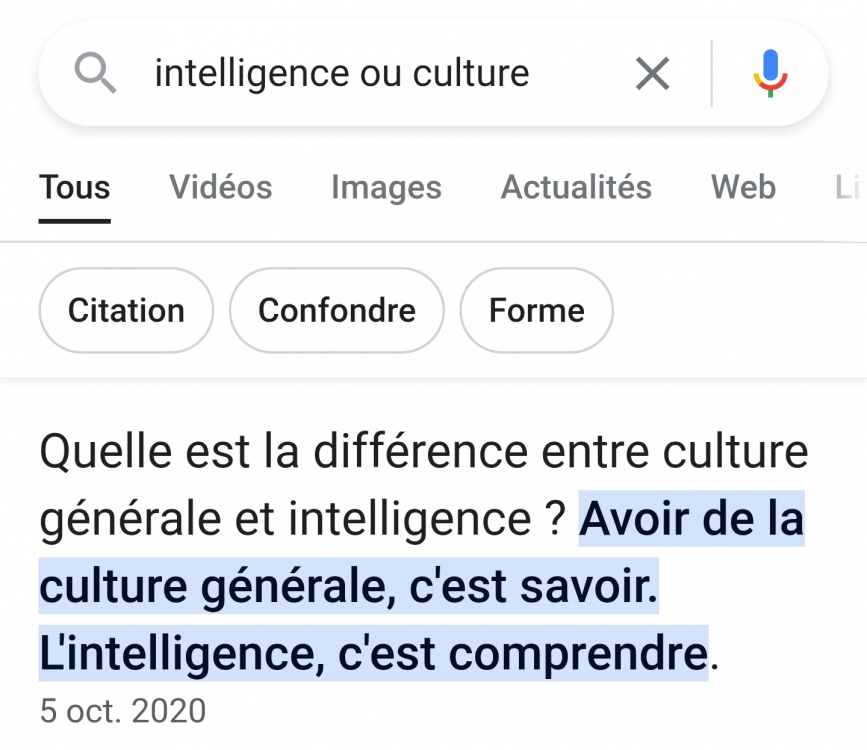Stay on the Tous tab
The height and width of the screenshot is (750, 867).
click(74, 188)
